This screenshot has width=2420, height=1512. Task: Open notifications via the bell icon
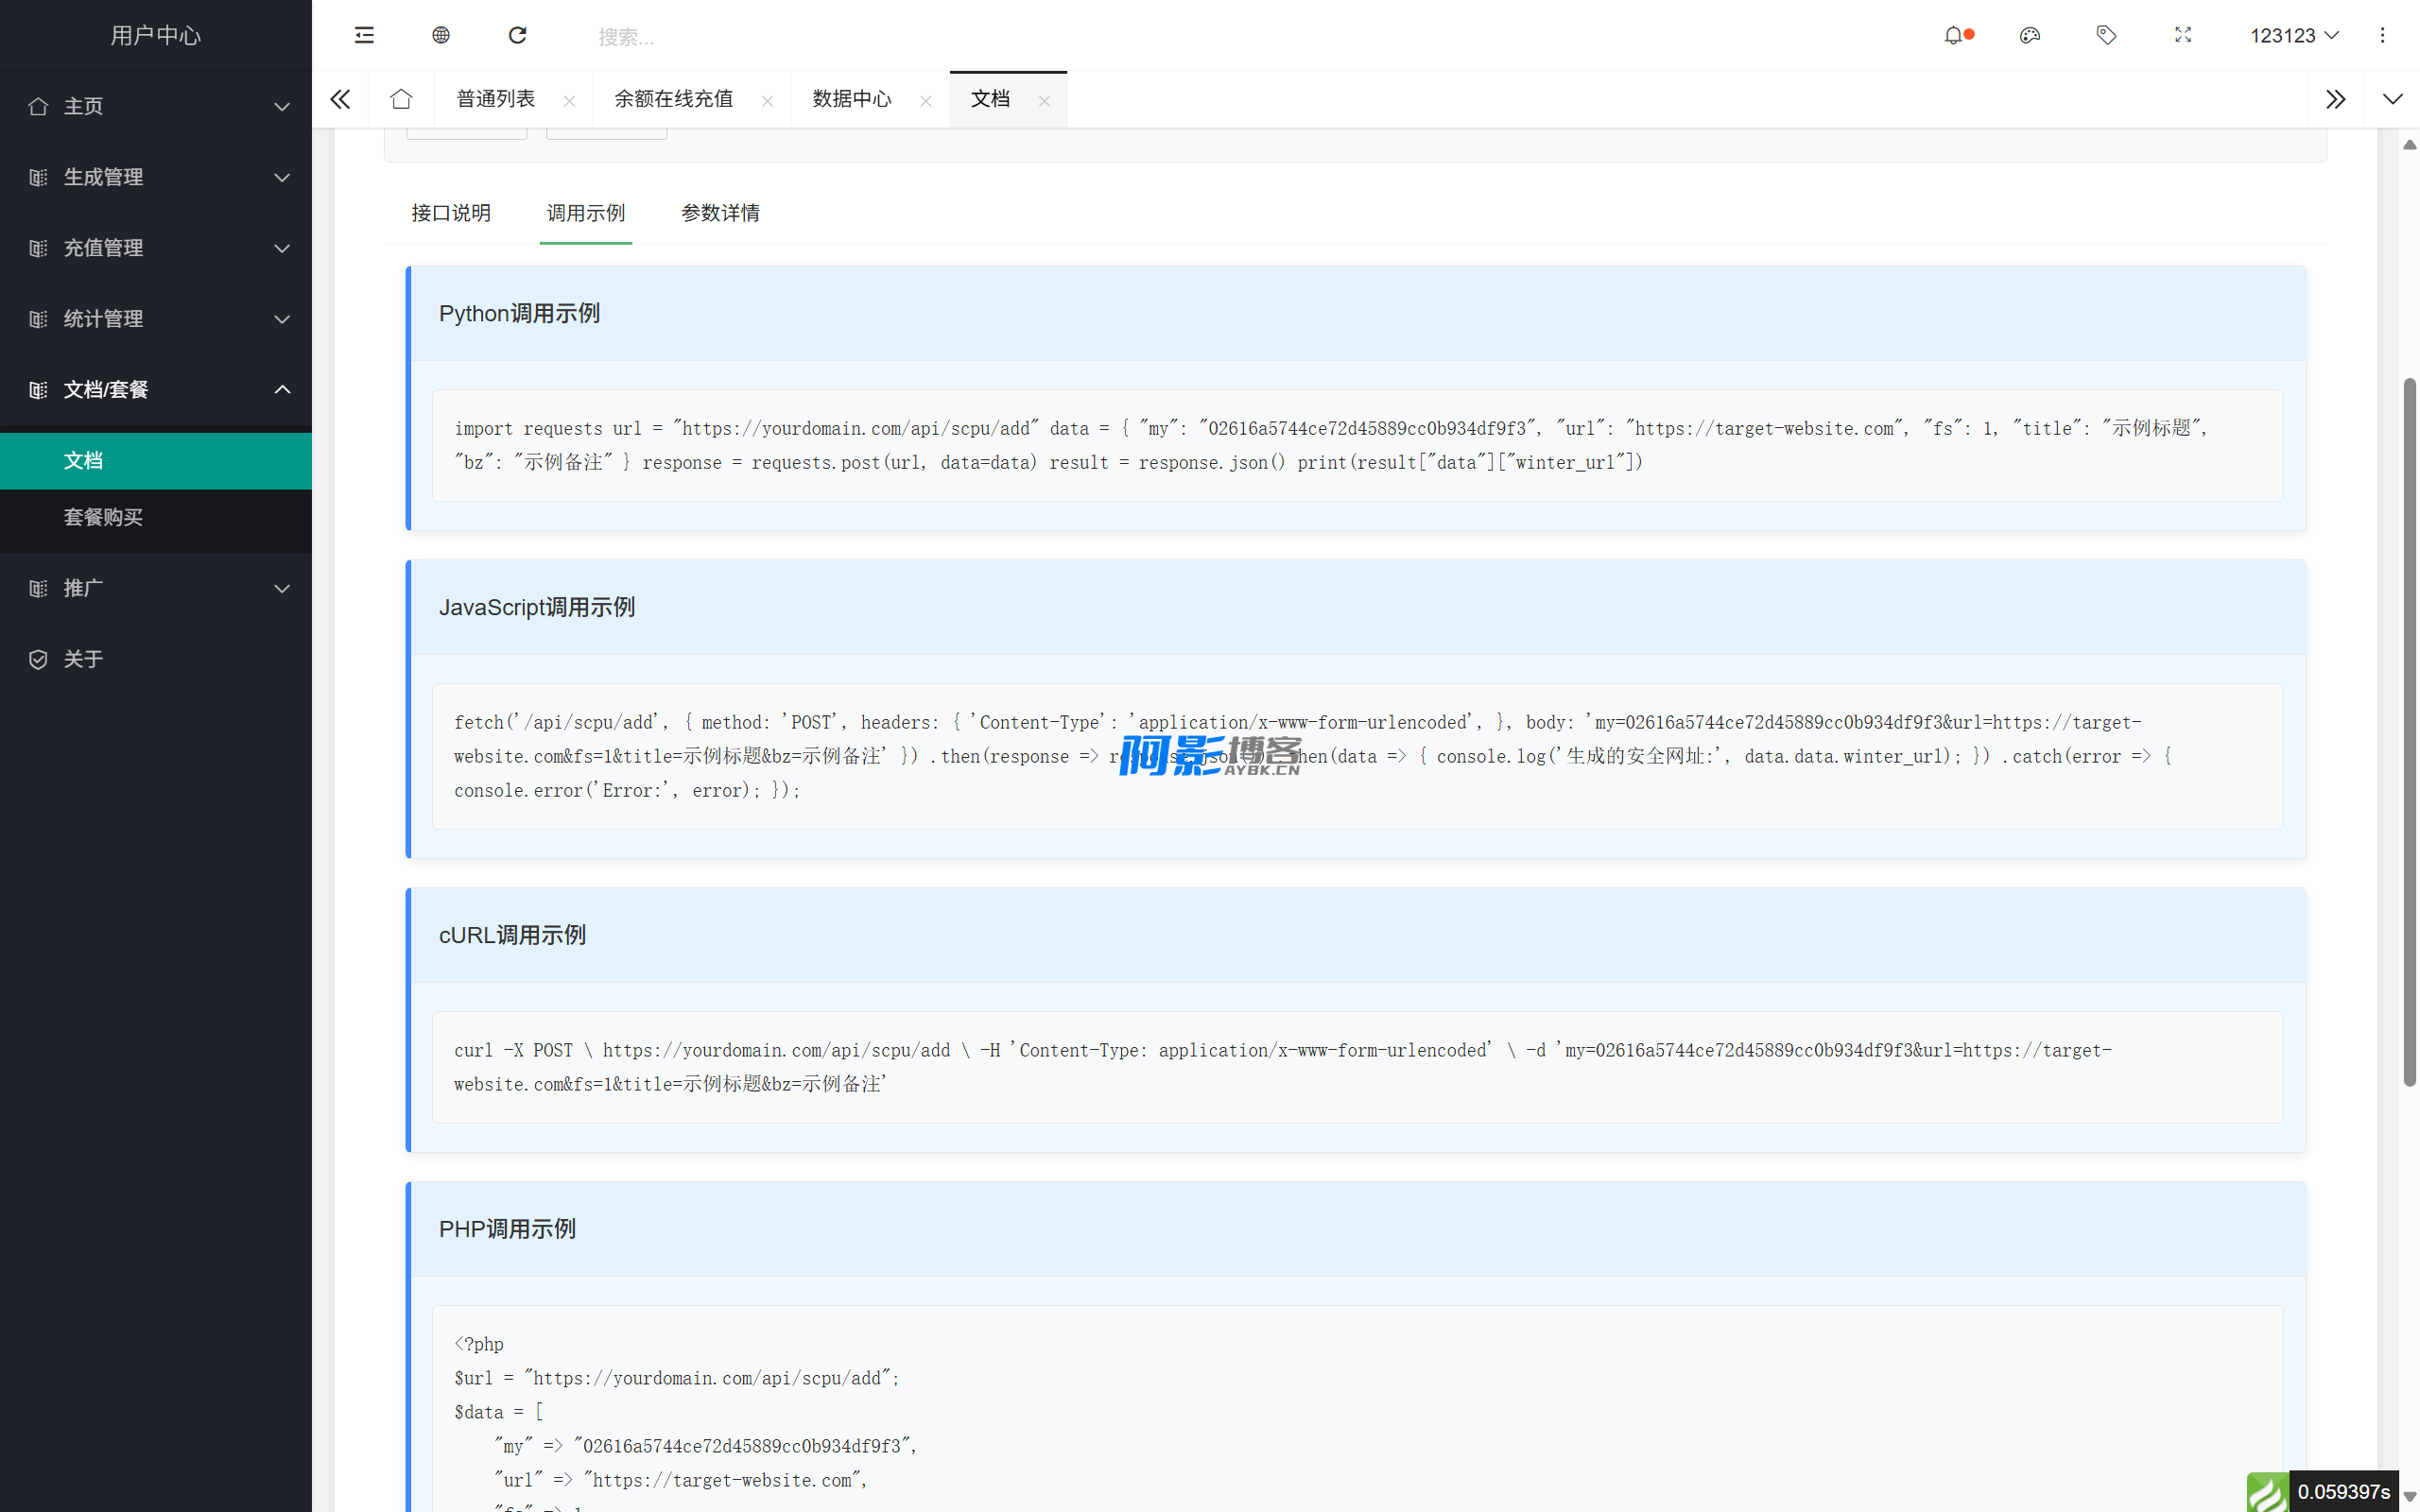(x=1954, y=35)
